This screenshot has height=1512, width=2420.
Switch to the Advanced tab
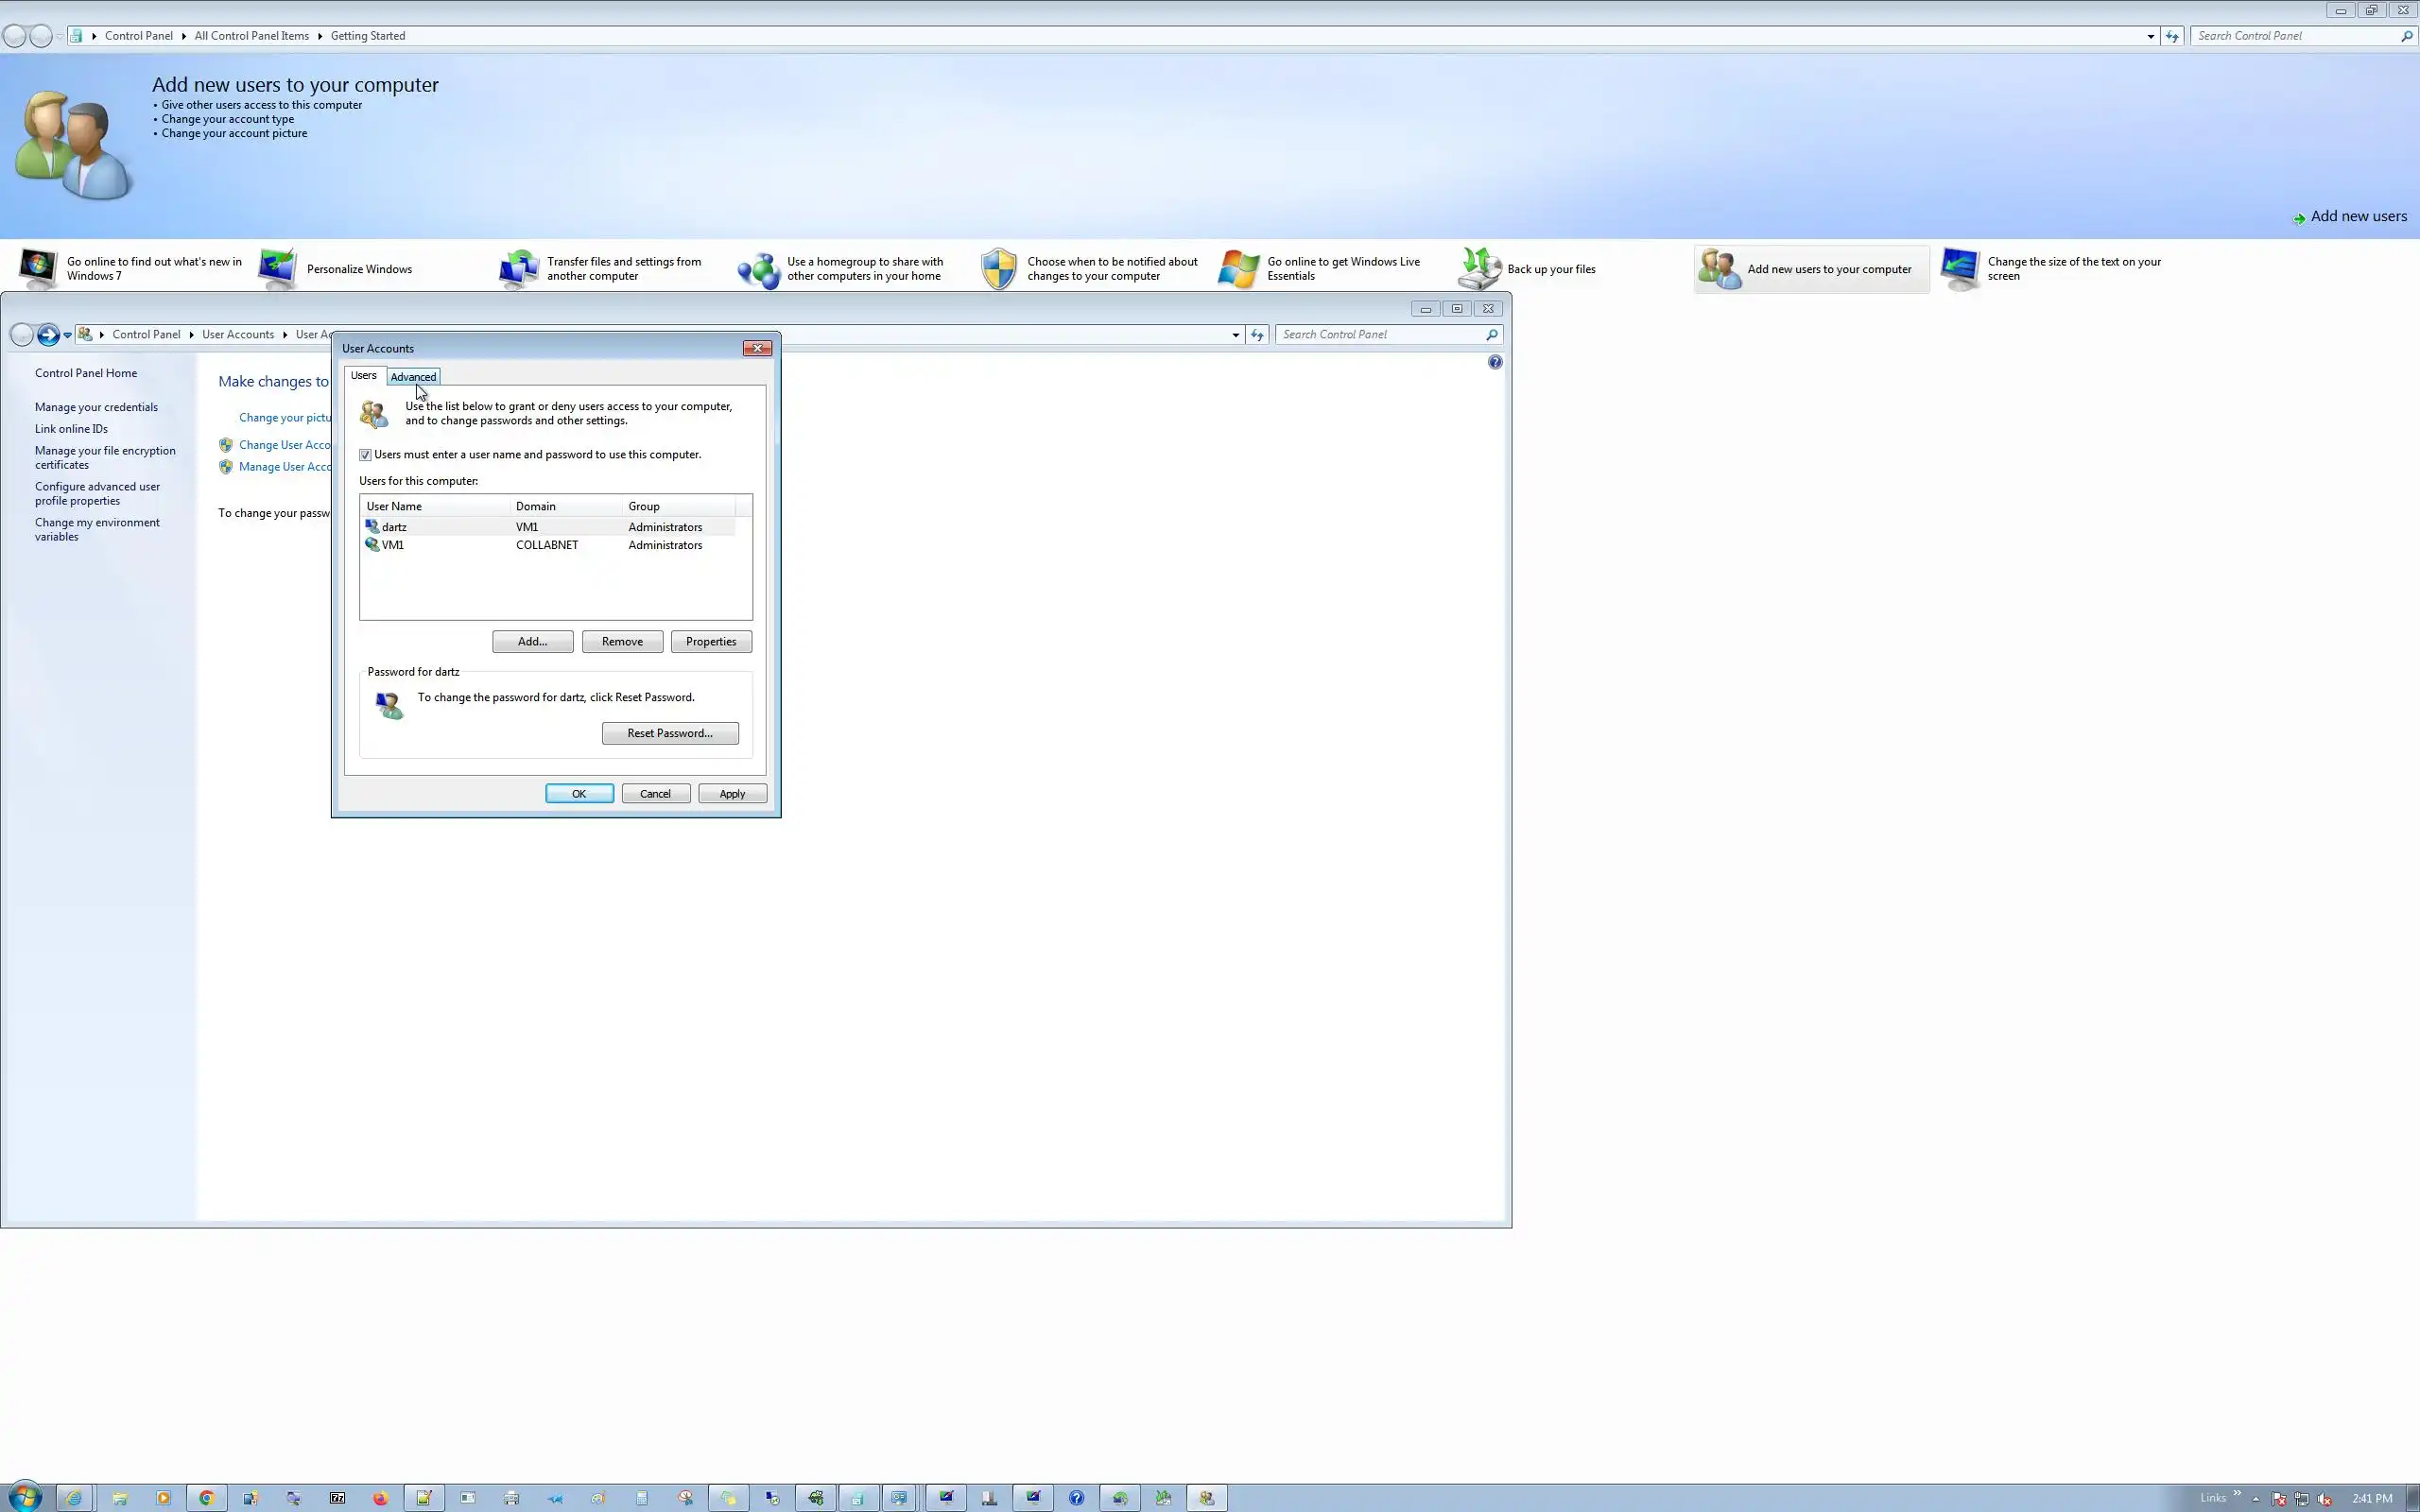413,377
